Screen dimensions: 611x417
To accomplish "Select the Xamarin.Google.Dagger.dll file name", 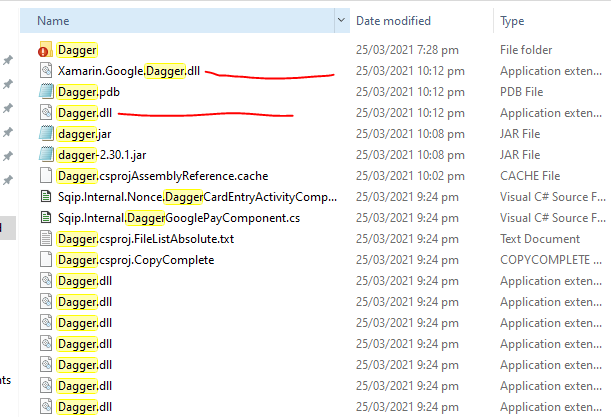I will (129, 71).
